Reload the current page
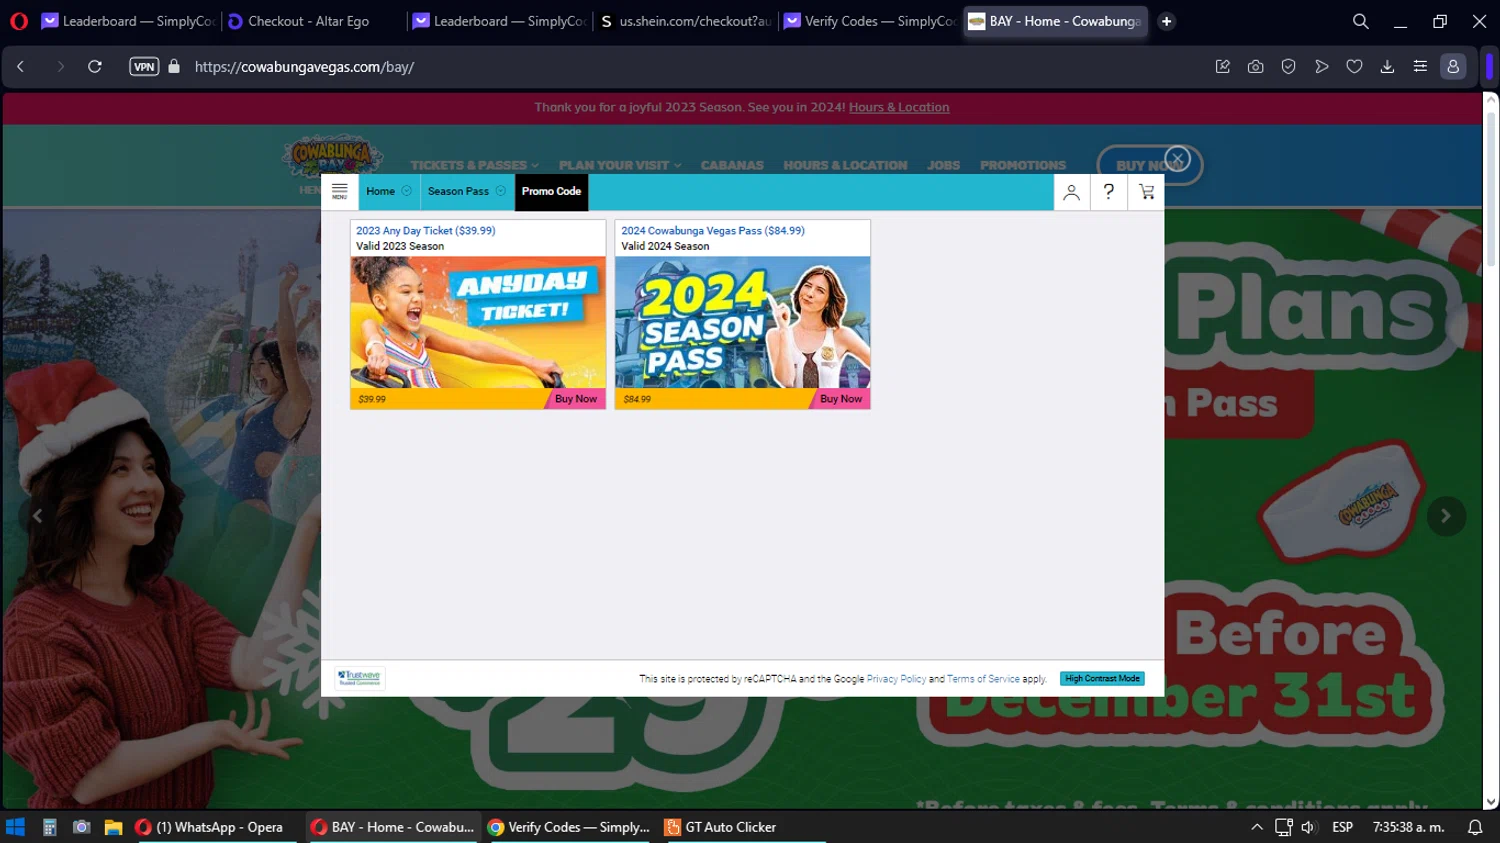1500x843 pixels. tap(95, 67)
